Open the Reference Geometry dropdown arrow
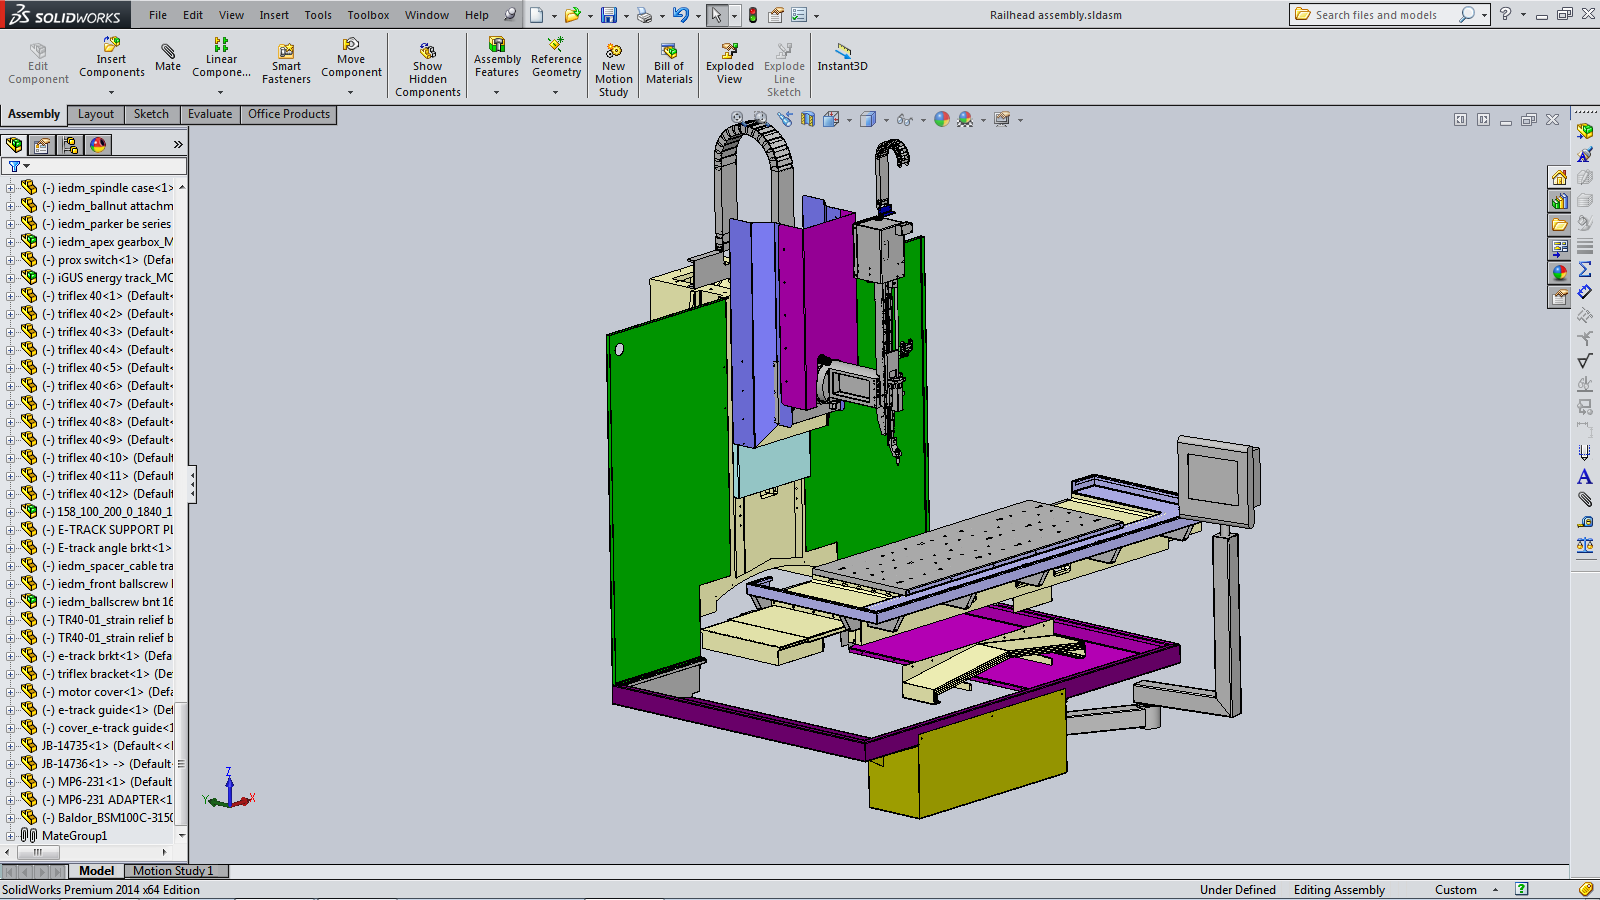 pos(556,92)
